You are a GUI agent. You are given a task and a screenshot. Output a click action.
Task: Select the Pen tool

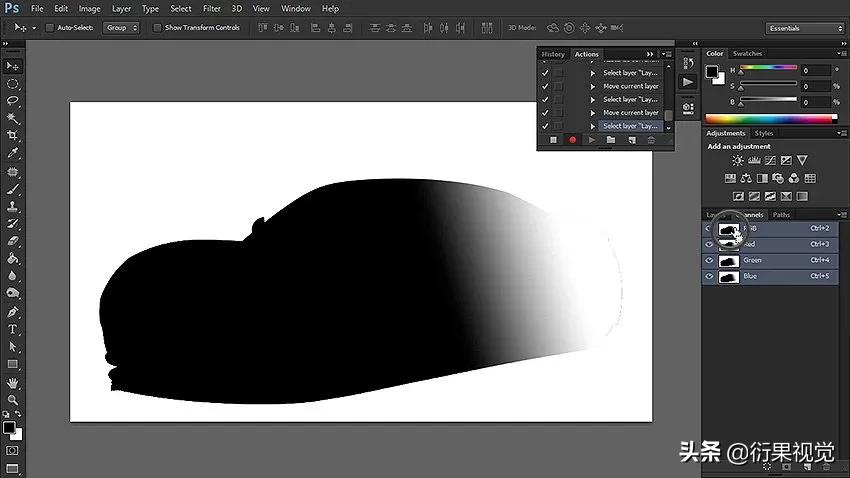(13, 312)
